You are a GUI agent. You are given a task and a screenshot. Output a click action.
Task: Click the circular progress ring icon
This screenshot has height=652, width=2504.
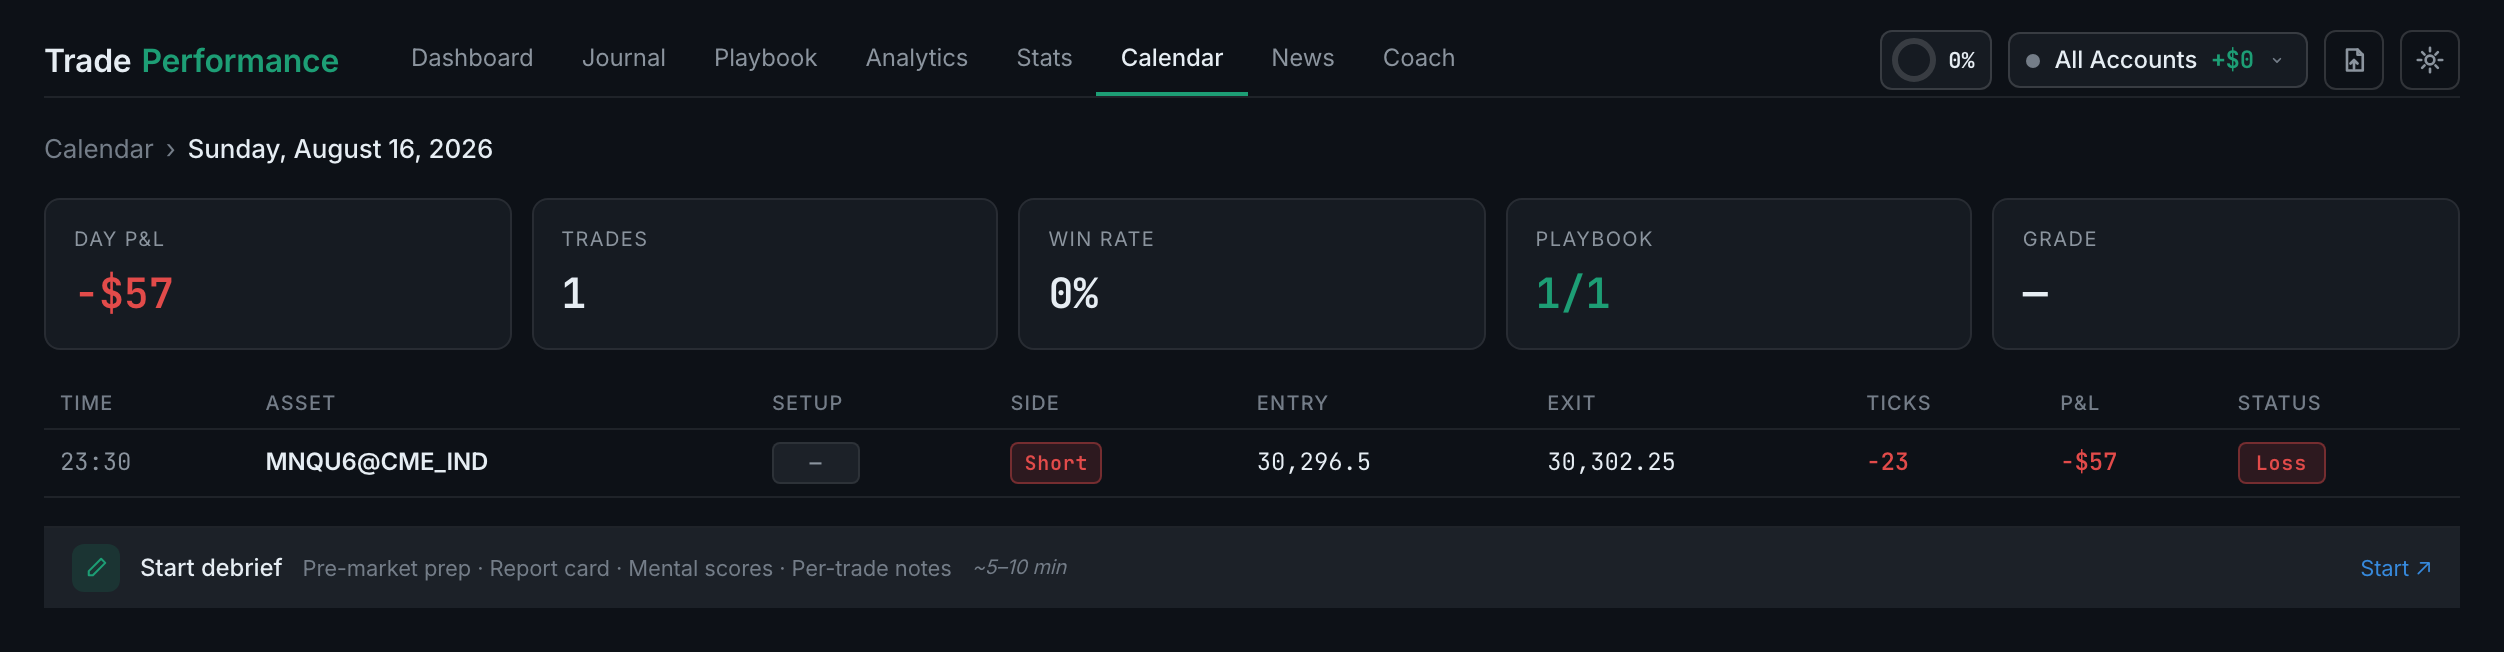pyautogui.click(x=1914, y=61)
